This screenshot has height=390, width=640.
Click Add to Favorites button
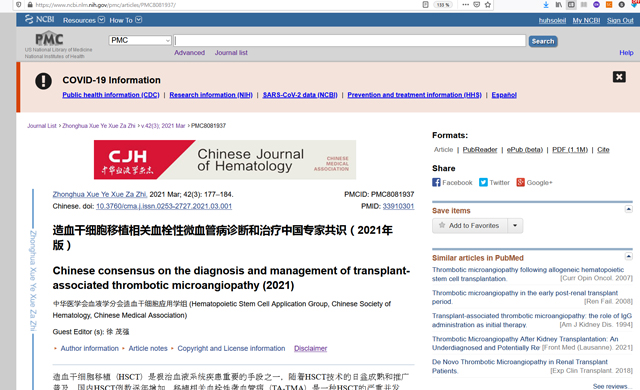click(x=469, y=226)
